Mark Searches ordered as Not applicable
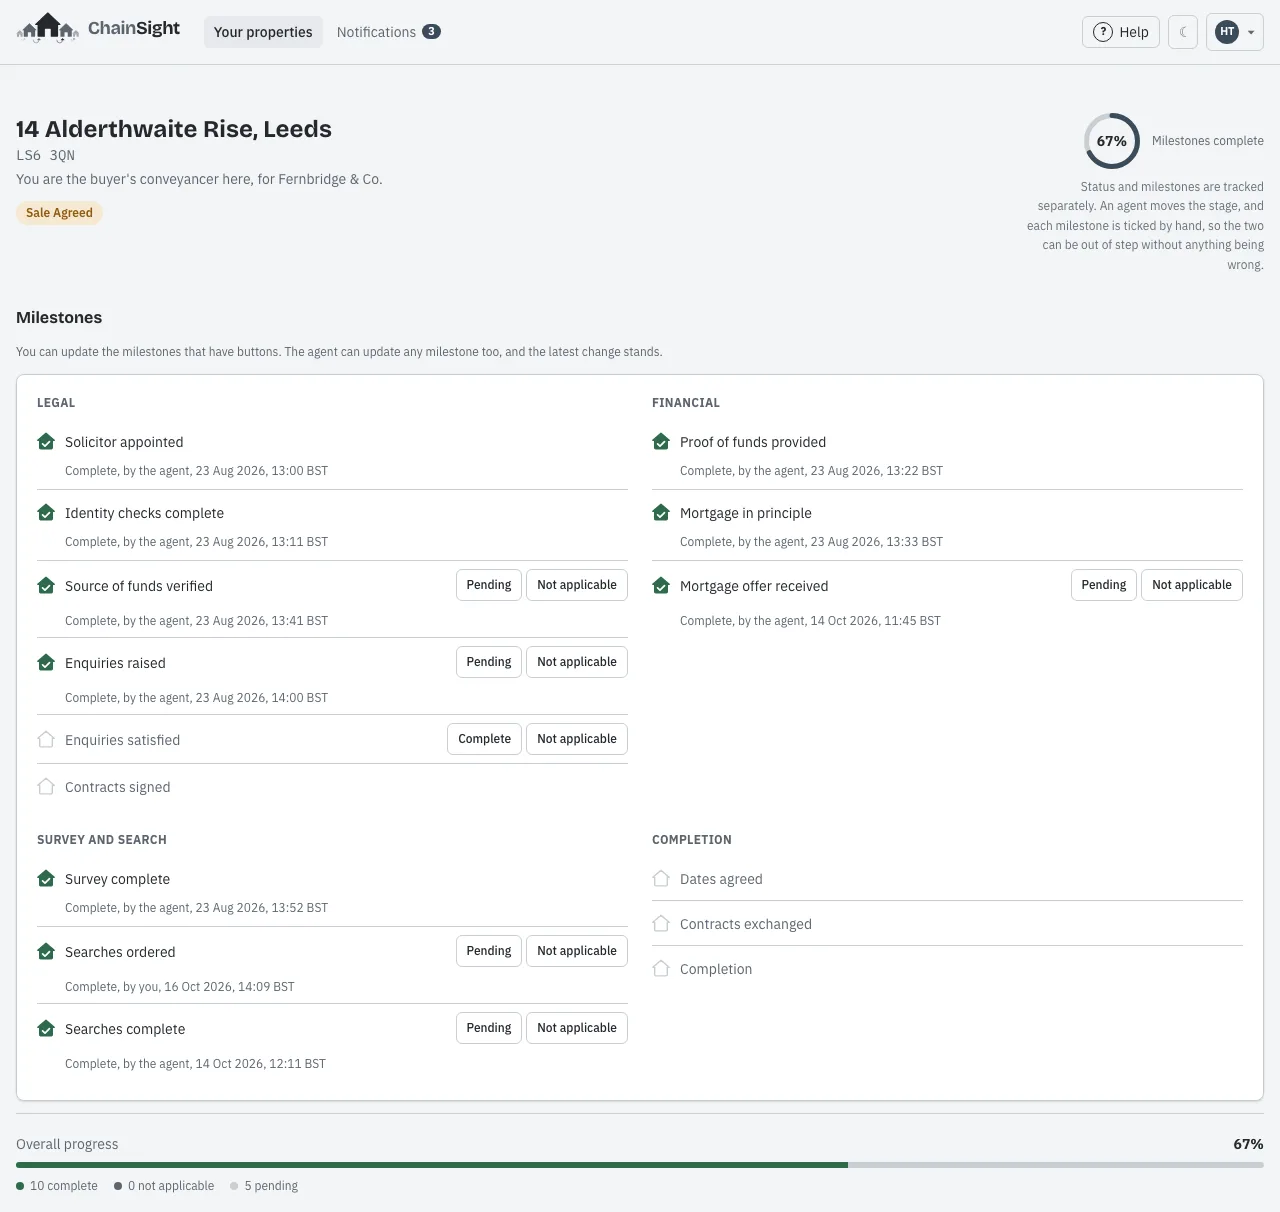This screenshot has width=1280, height=1212. (577, 951)
